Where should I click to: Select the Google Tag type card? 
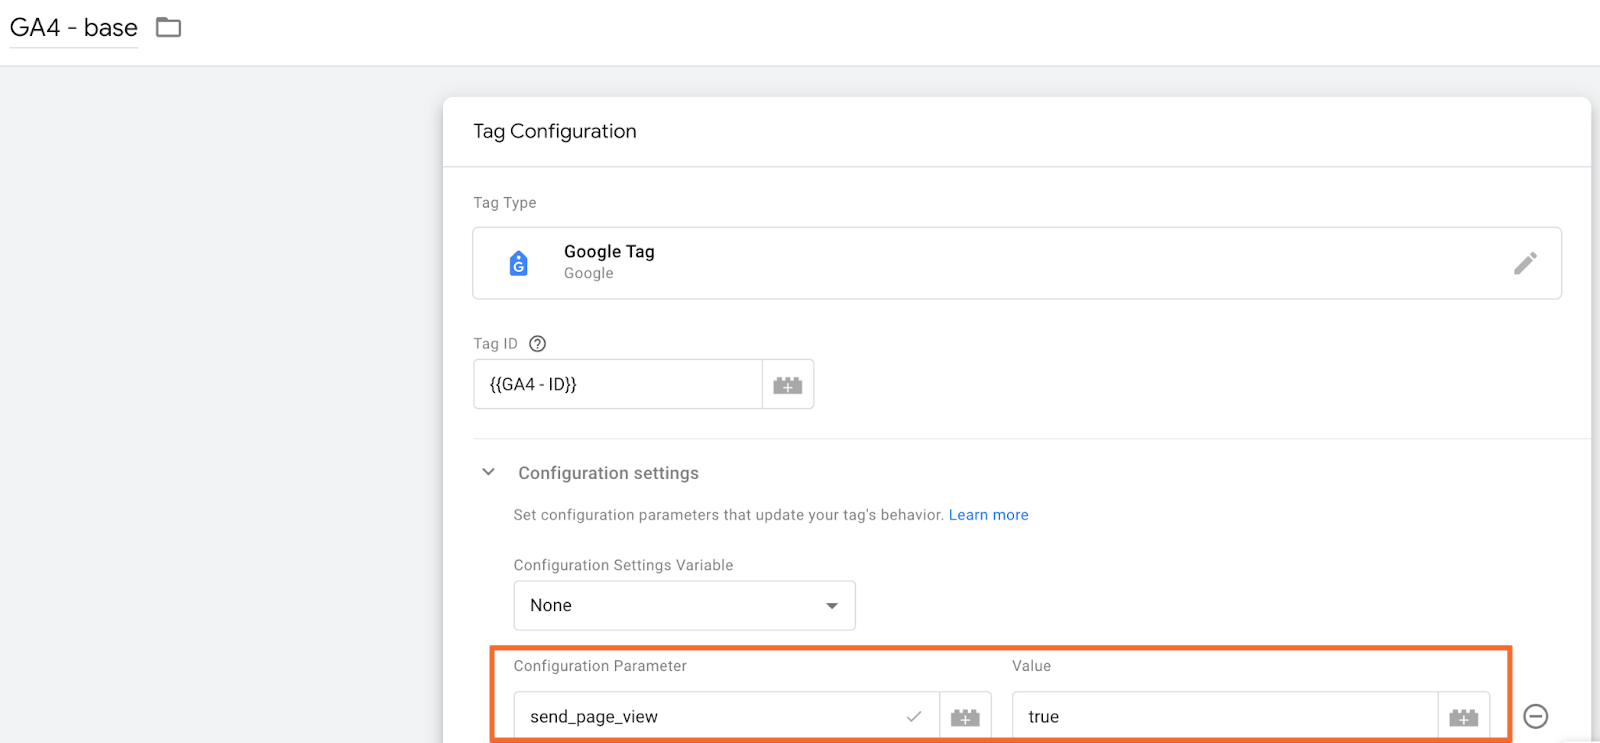[1017, 263]
